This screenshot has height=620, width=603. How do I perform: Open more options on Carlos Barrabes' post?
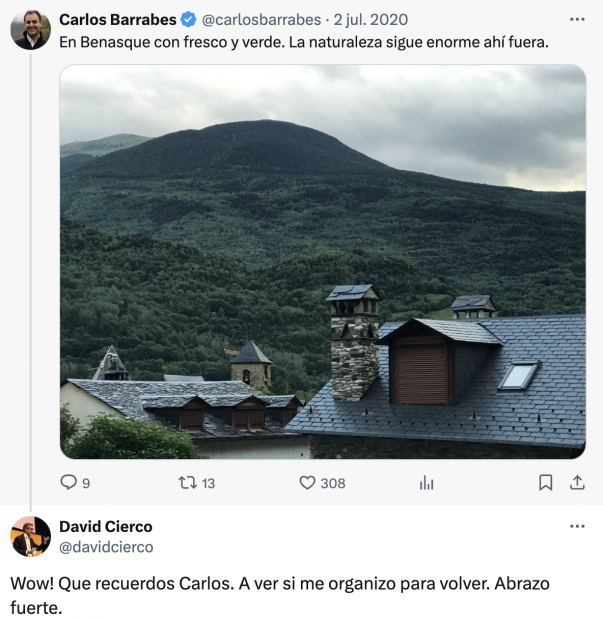(x=577, y=19)
